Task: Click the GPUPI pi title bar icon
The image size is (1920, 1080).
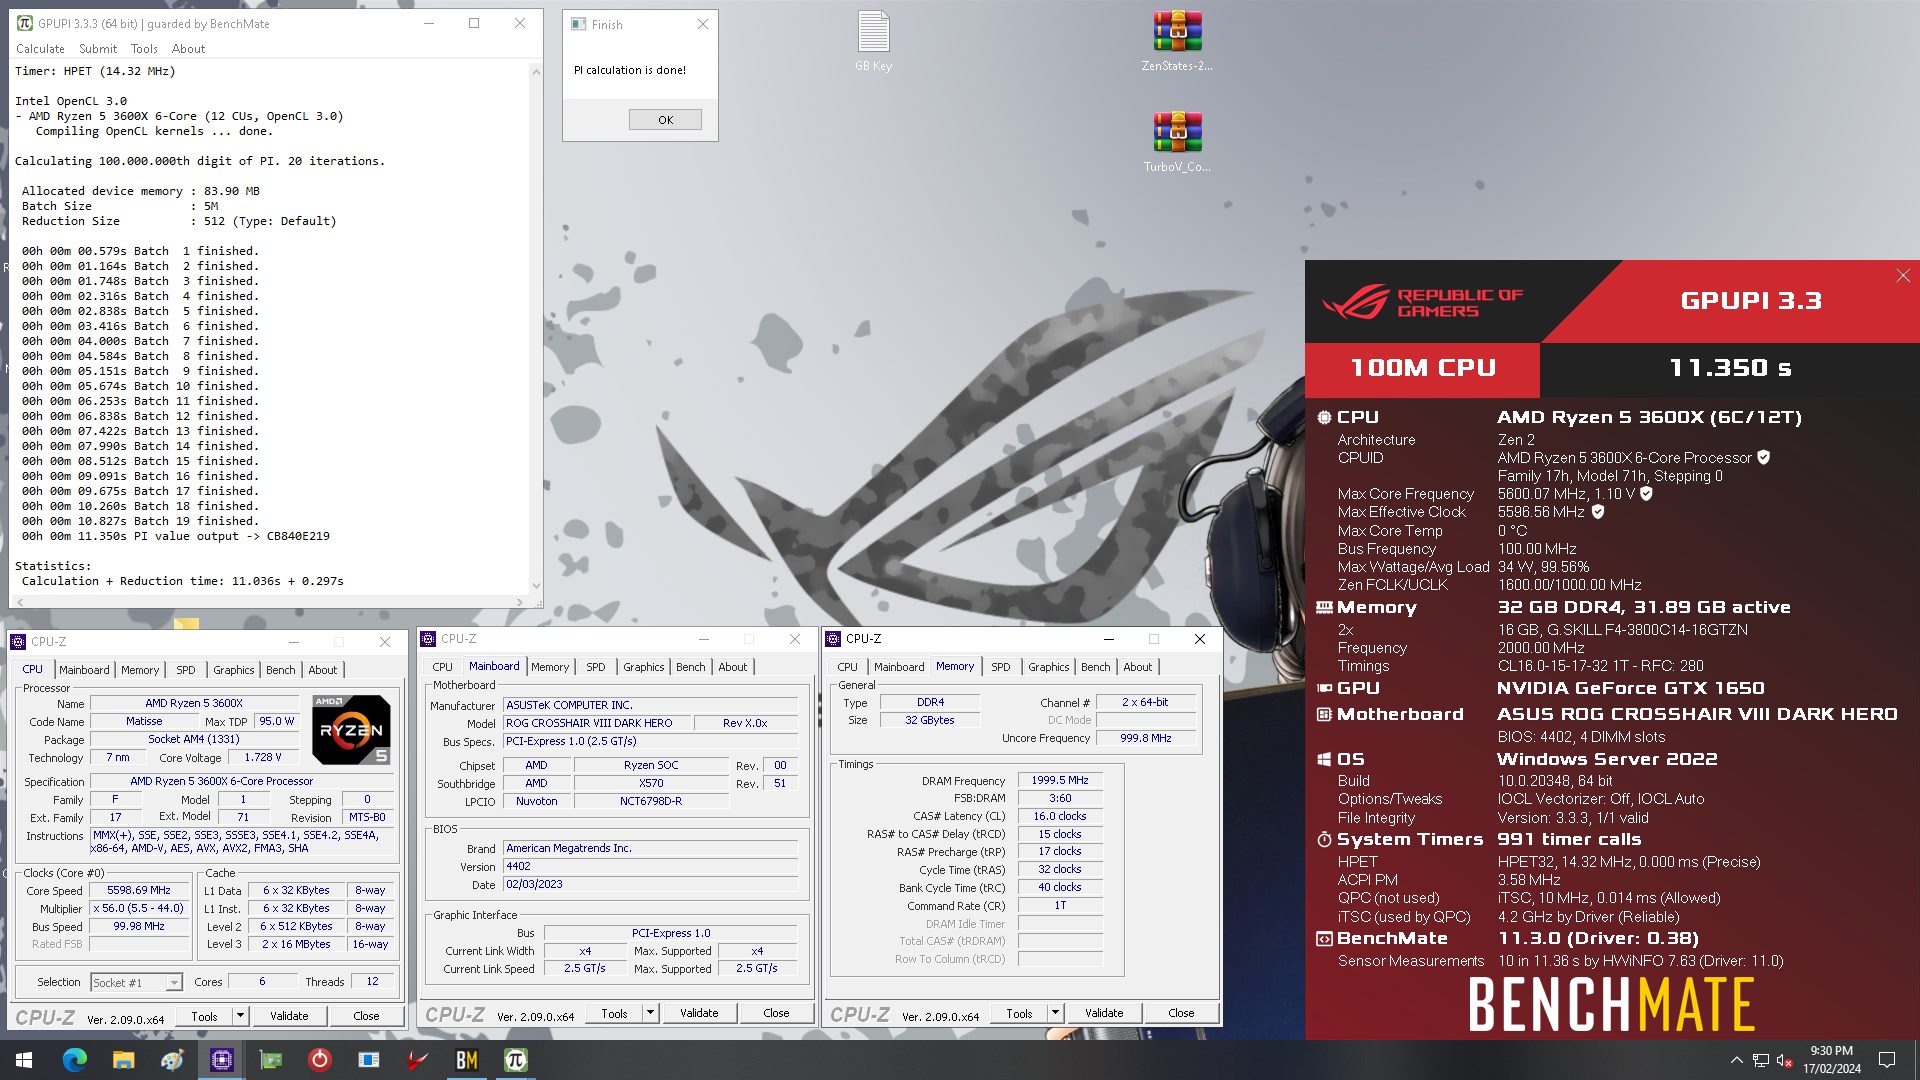Action: point(25,23)
